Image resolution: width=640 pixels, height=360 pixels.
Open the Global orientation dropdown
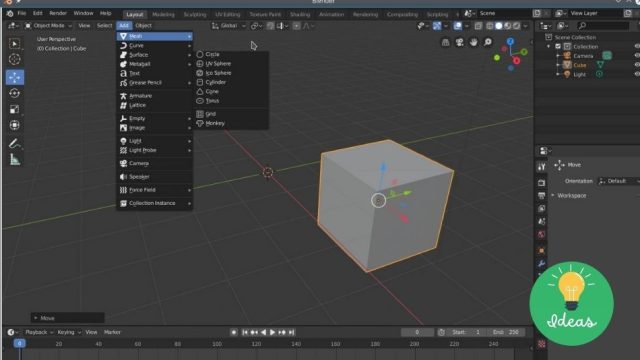pyautogui.click(x=229, y=26)
